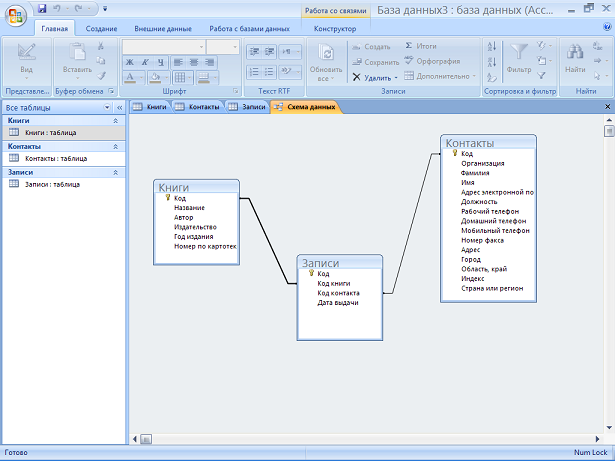The image size is (615, 461).
Task: Select Код книги field in Записи
Action: point(334,283)
